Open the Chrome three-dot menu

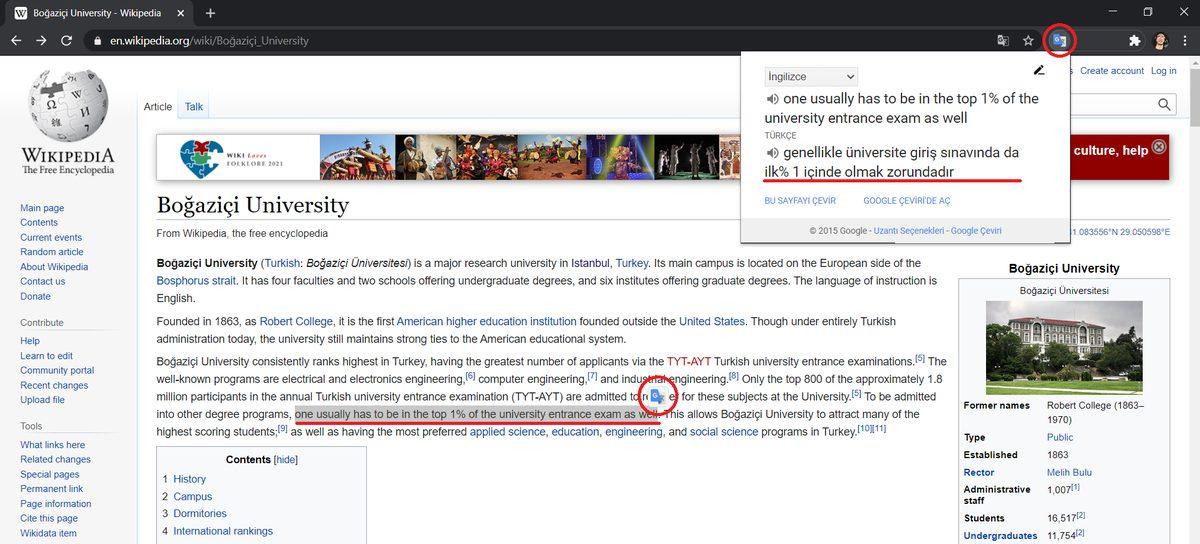1186,41
